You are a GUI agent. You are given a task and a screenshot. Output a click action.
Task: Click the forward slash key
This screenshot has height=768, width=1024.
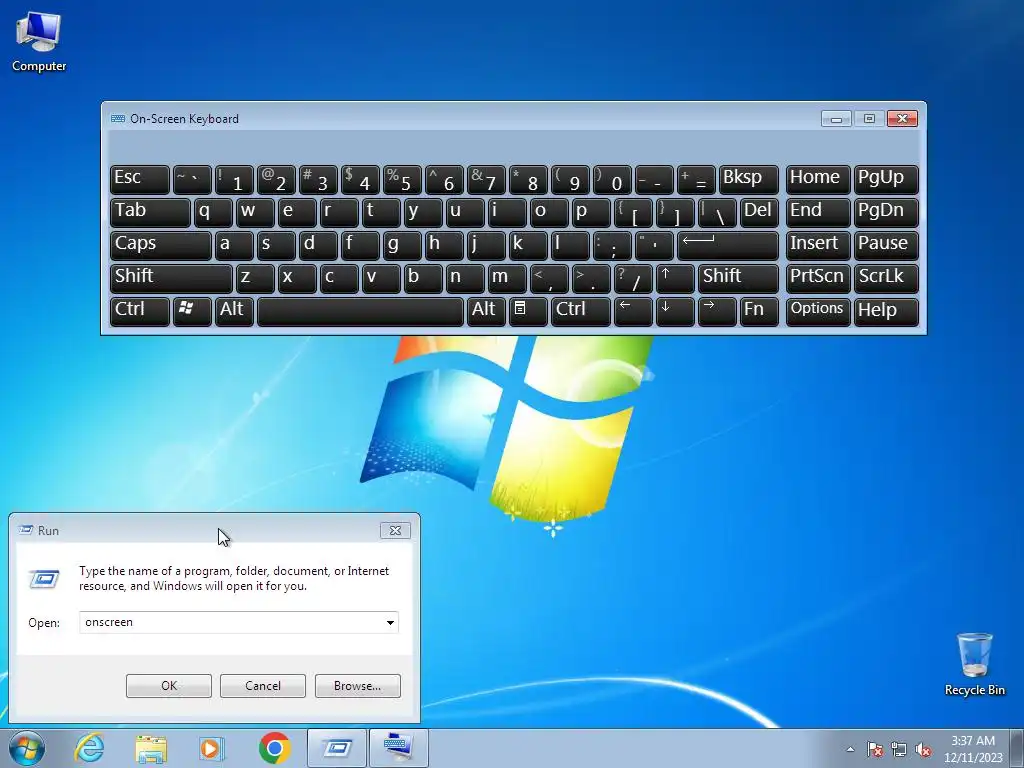point(633,278)
